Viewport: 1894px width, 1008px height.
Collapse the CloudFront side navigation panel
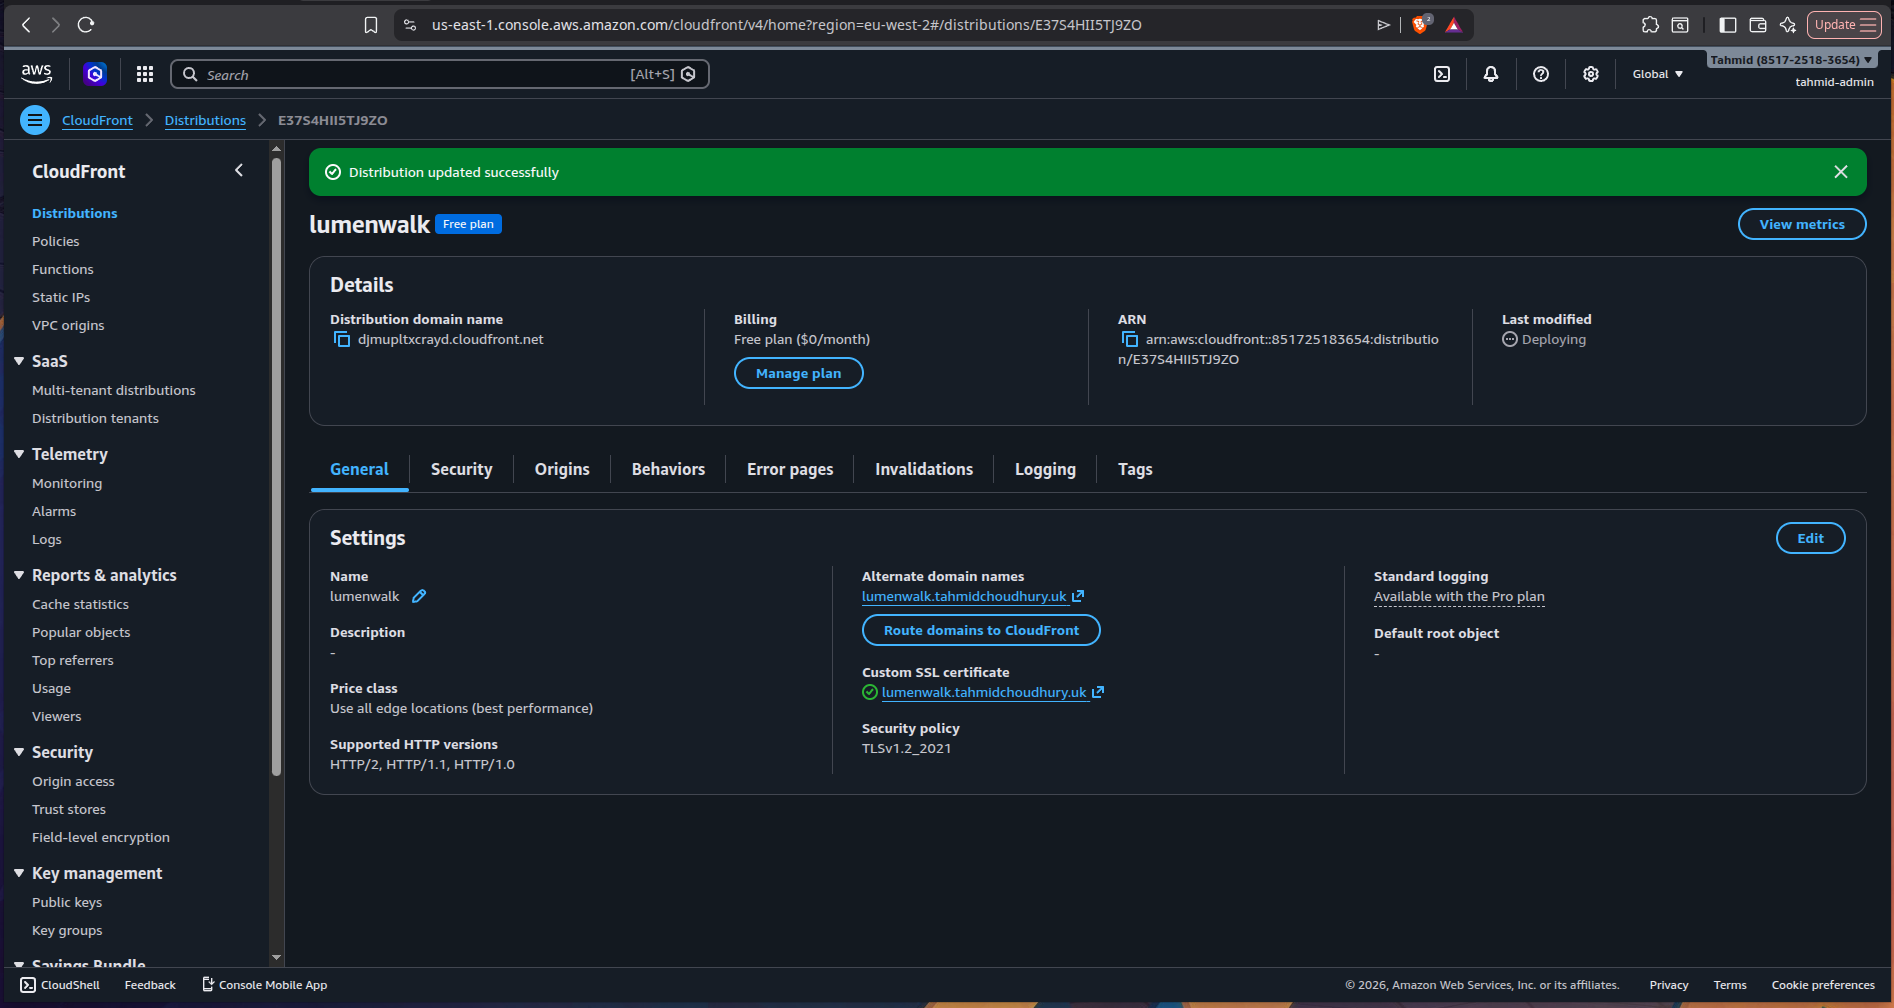click(x=239, y=171)
